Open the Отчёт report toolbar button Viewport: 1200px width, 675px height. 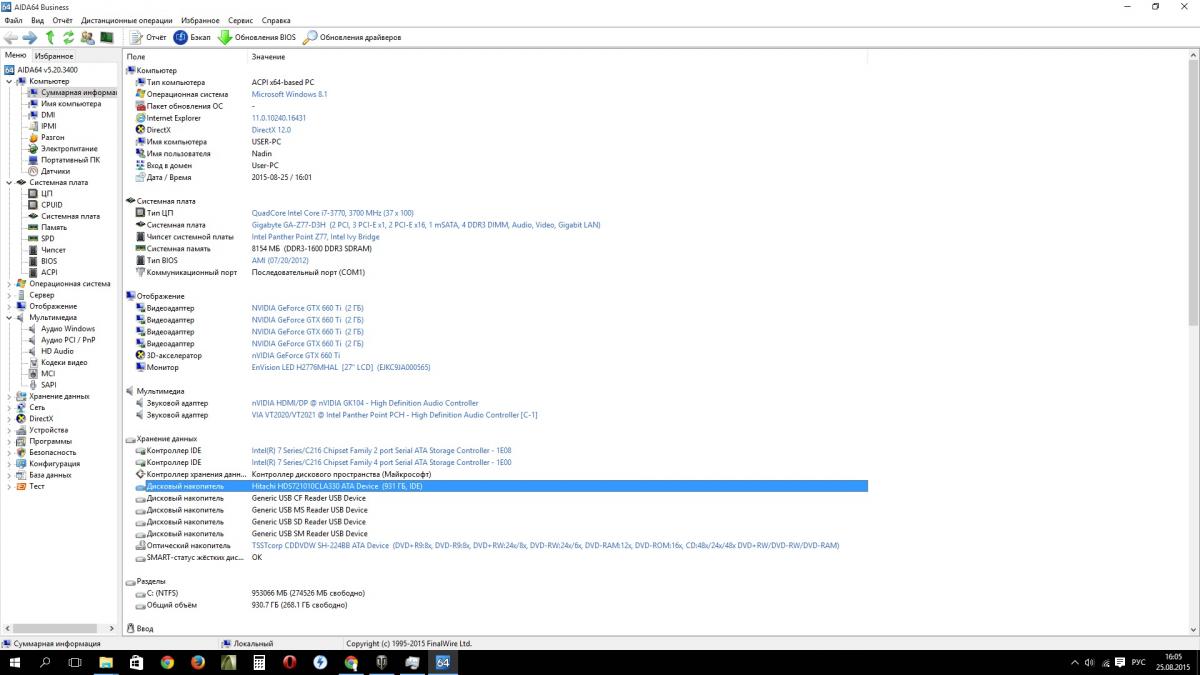(148, 37)
